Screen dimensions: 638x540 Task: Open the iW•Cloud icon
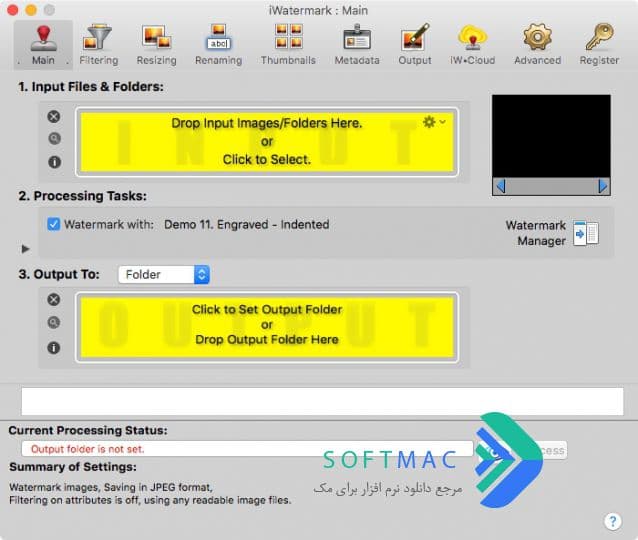472,37
